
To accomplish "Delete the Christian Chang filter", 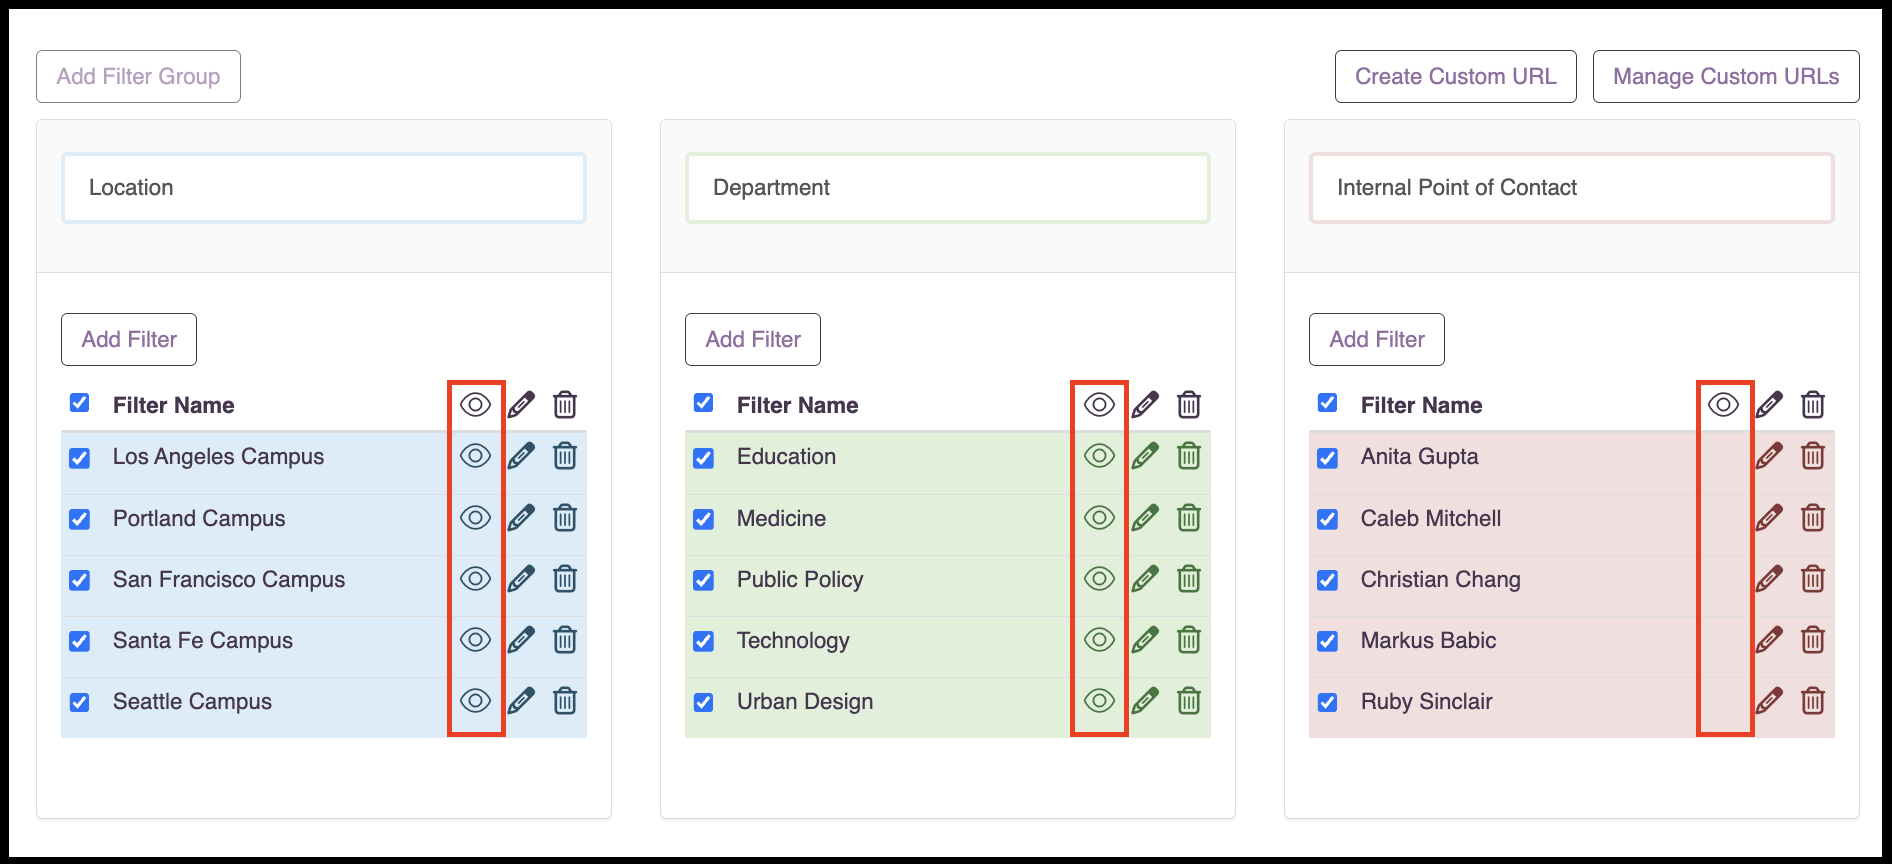I will coord(1813,579).
